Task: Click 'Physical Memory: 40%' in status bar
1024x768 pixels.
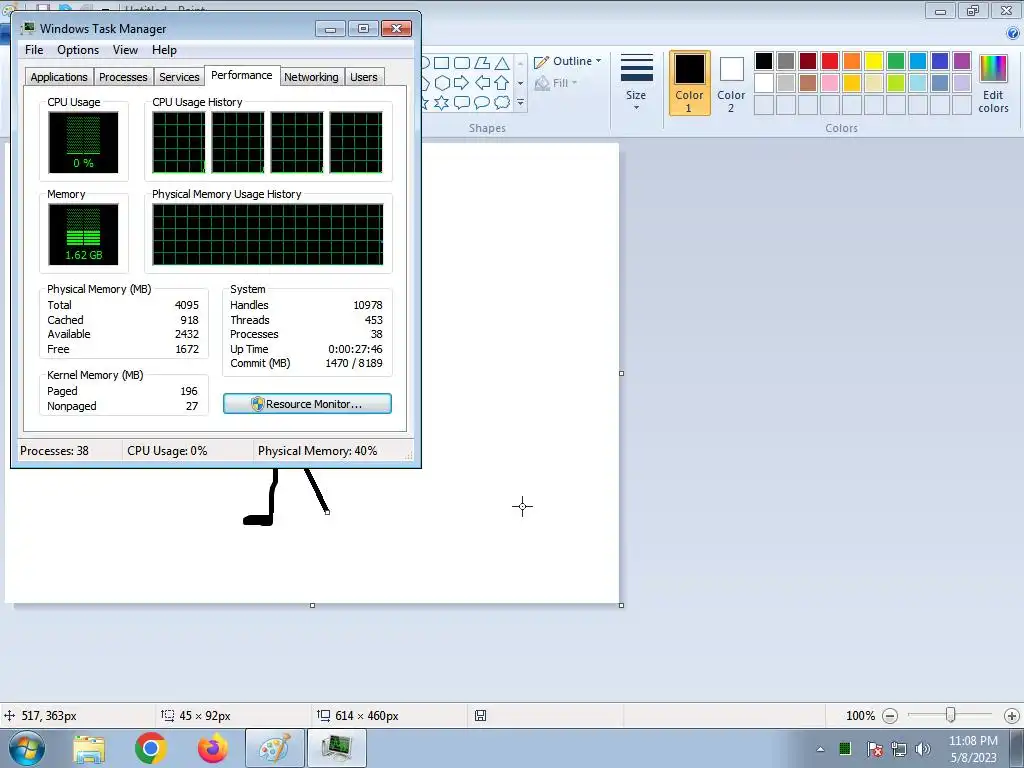Action: point(317,451)
